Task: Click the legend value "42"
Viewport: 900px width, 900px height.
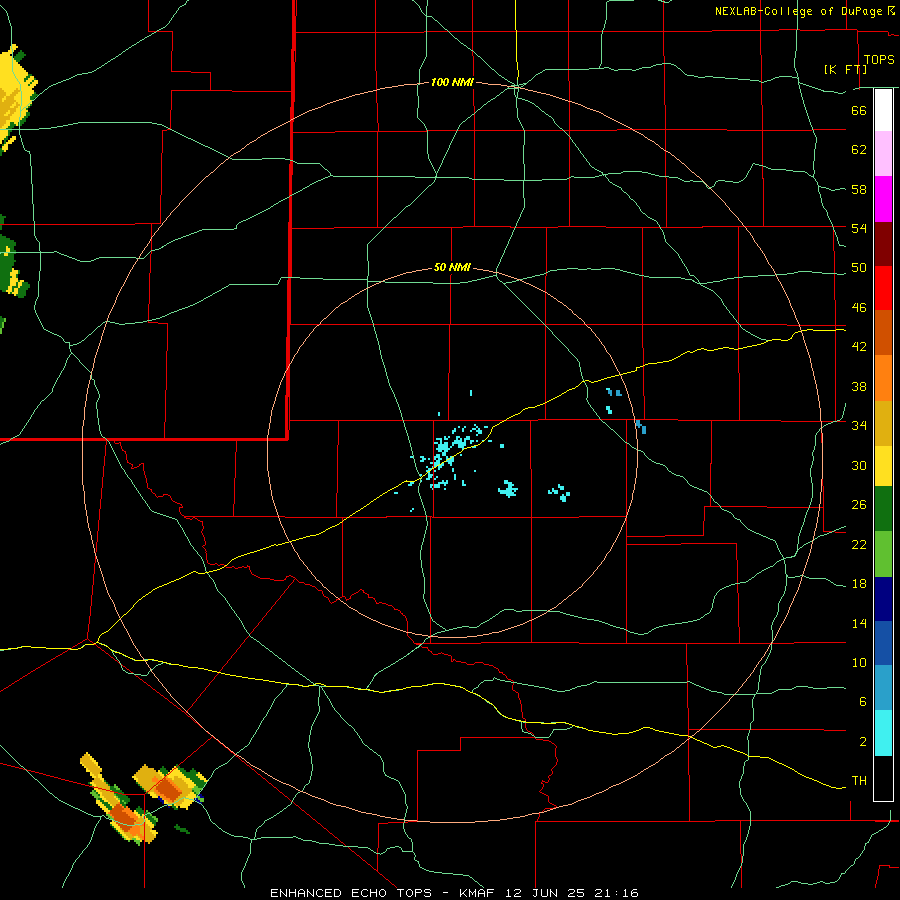Action: click(859, 347)
